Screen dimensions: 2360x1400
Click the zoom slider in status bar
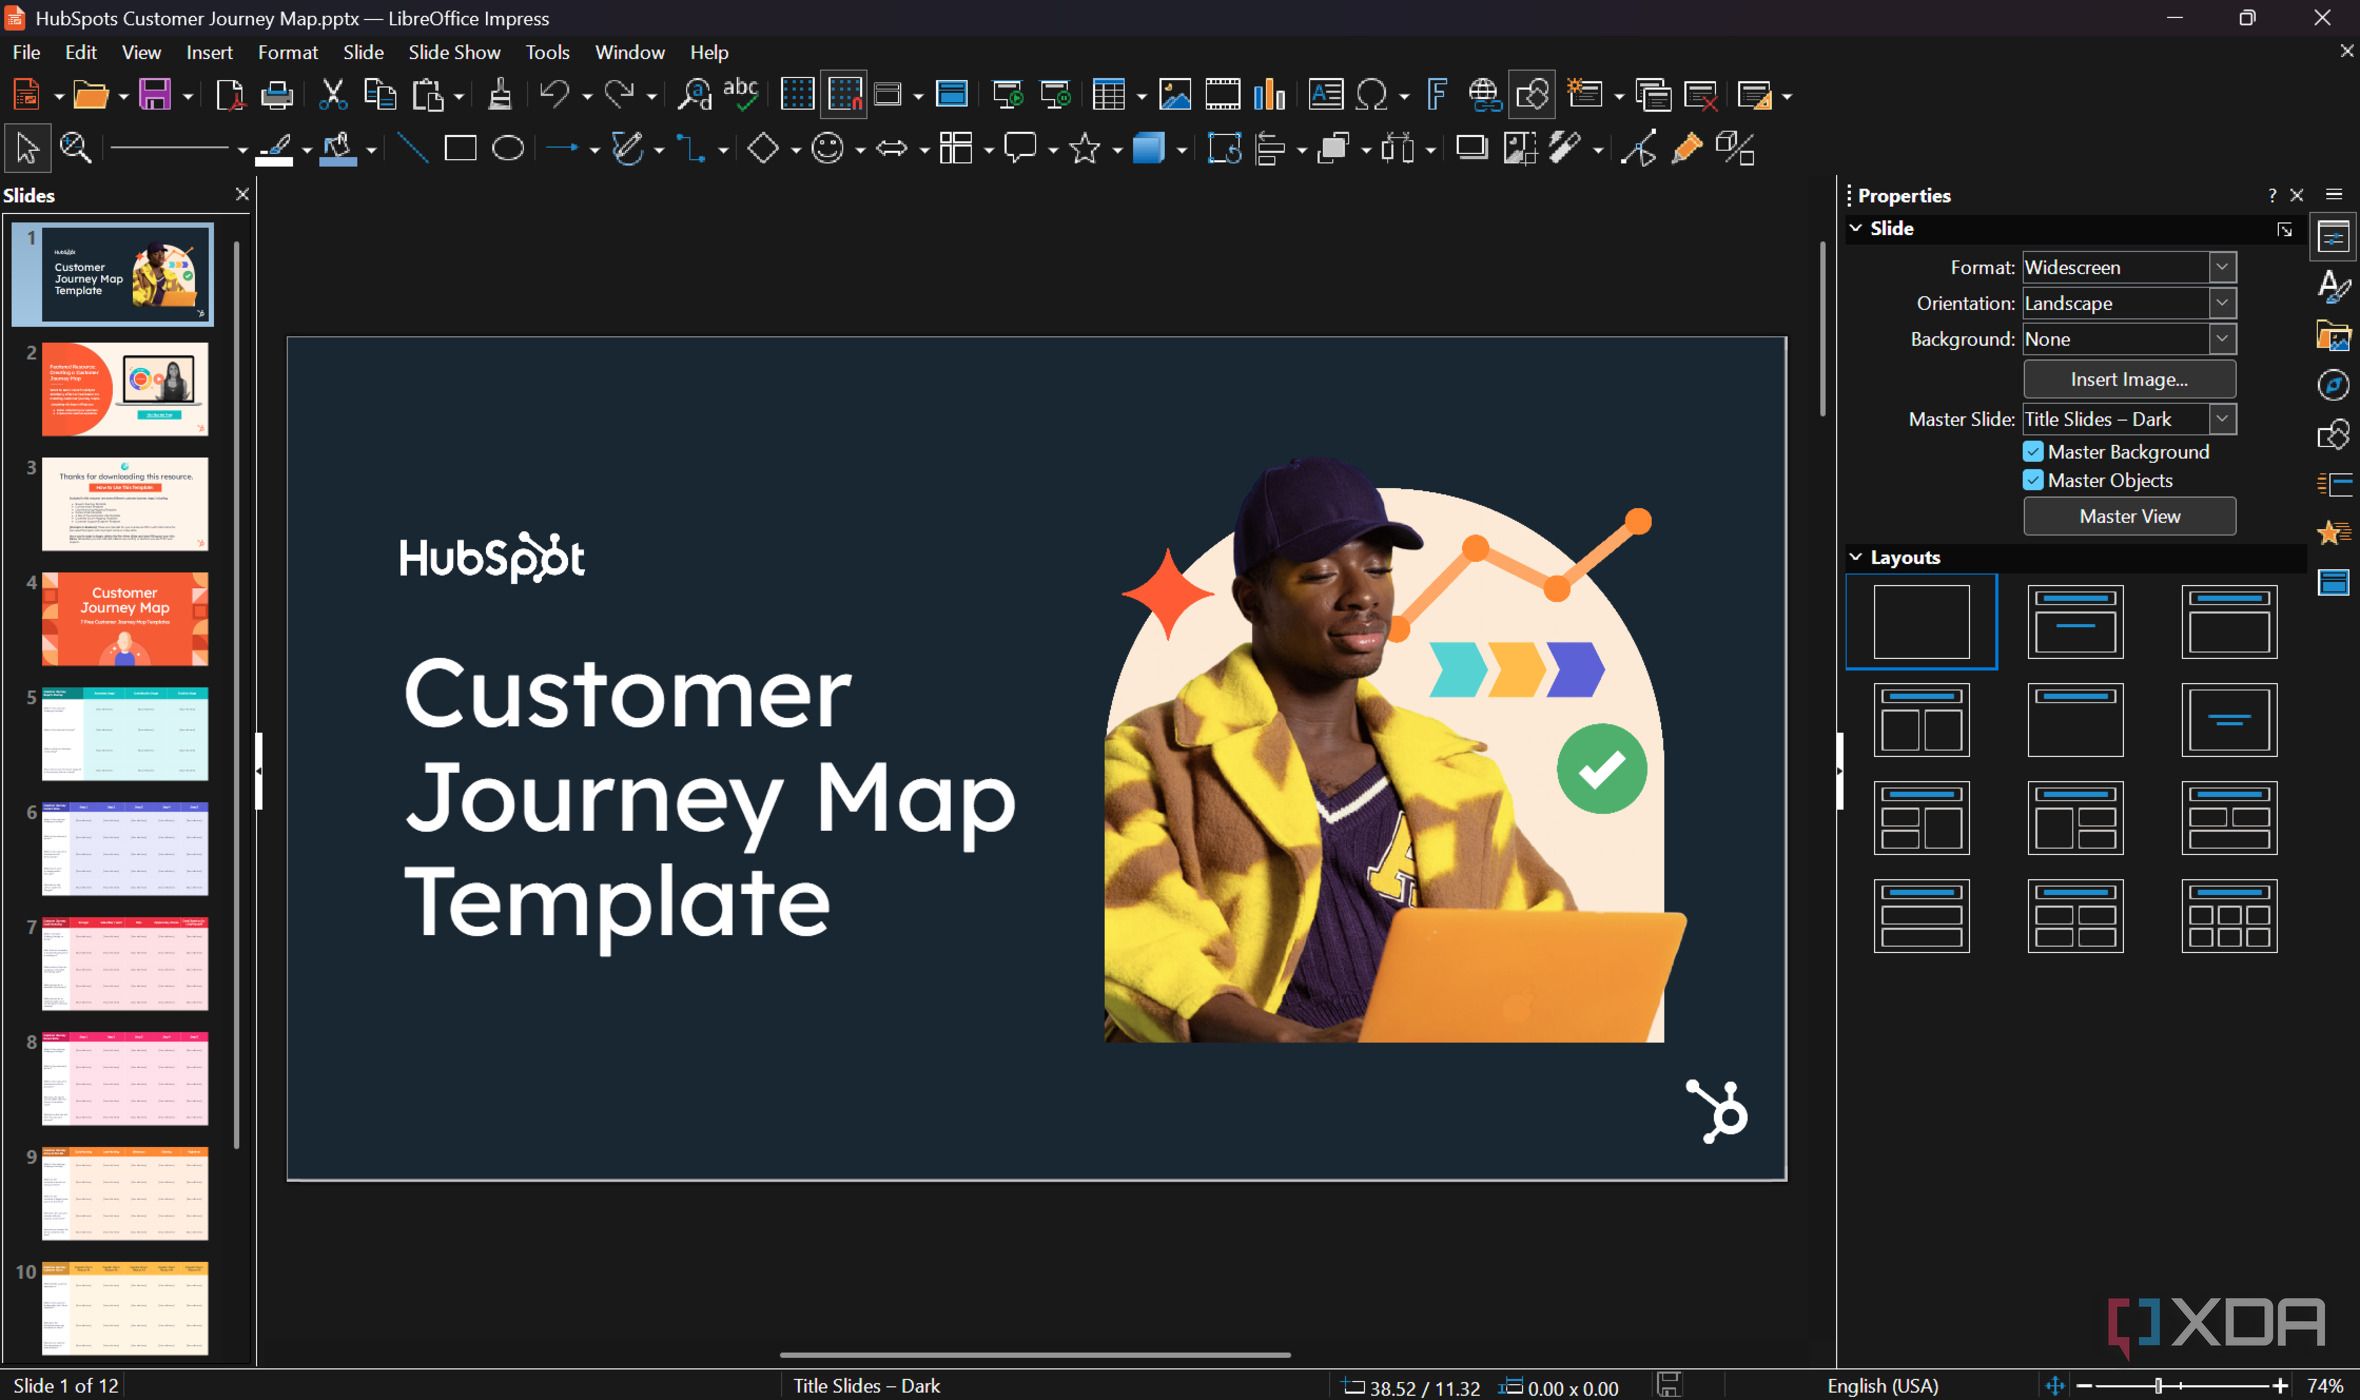2182,1385
